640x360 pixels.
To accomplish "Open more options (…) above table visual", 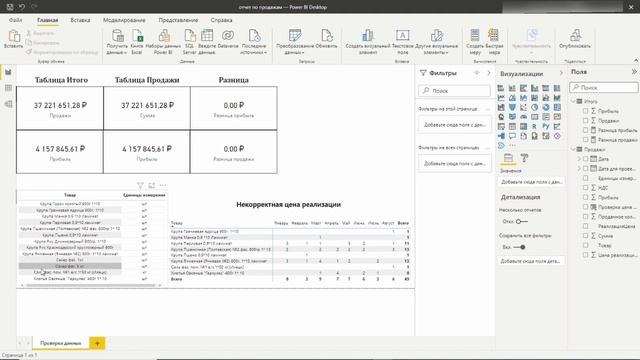I will click(163, 186).
